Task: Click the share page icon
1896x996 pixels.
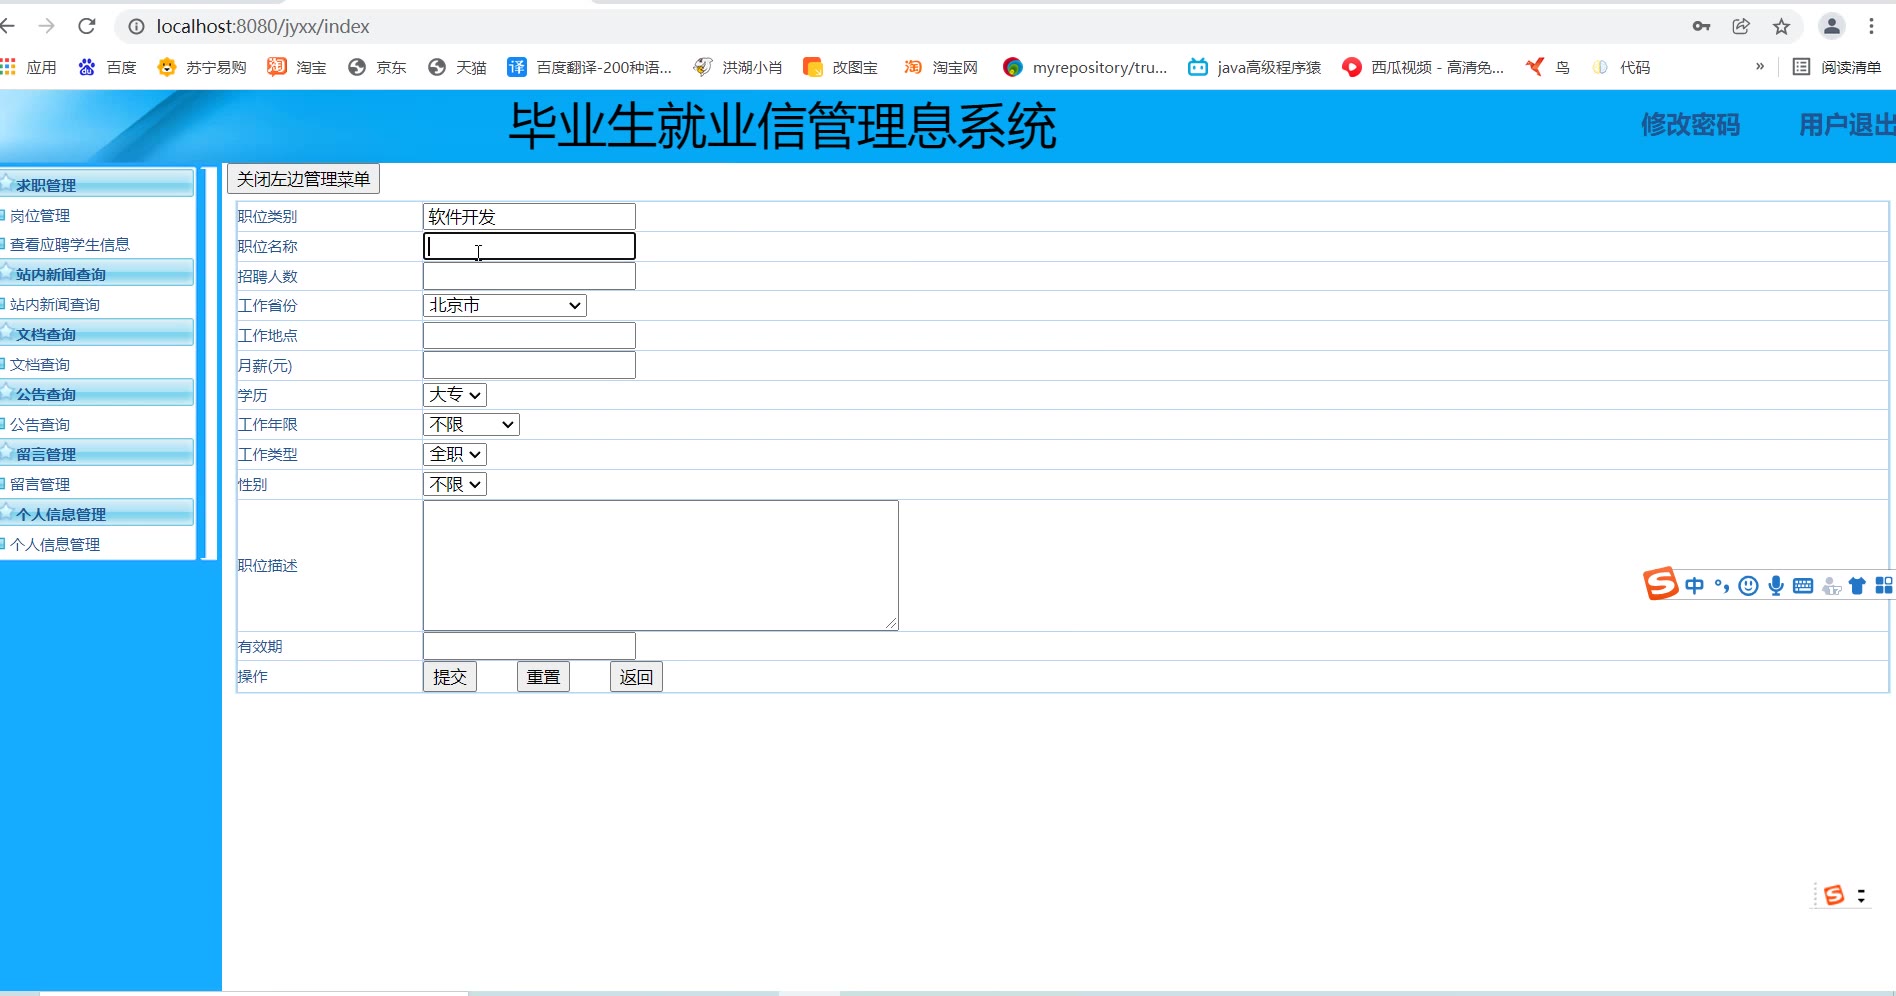Action: (x=1741, y=27)
